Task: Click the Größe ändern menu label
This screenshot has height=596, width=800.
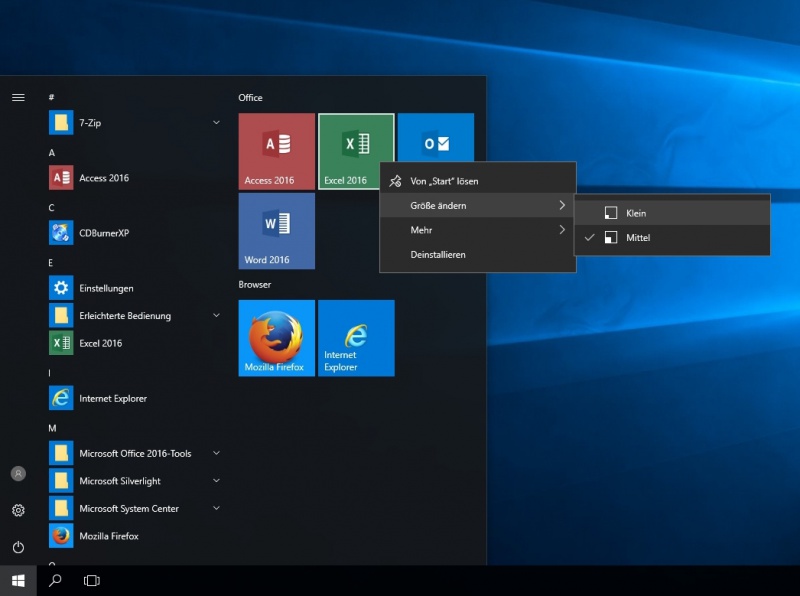Action: [x=438, y=206]
